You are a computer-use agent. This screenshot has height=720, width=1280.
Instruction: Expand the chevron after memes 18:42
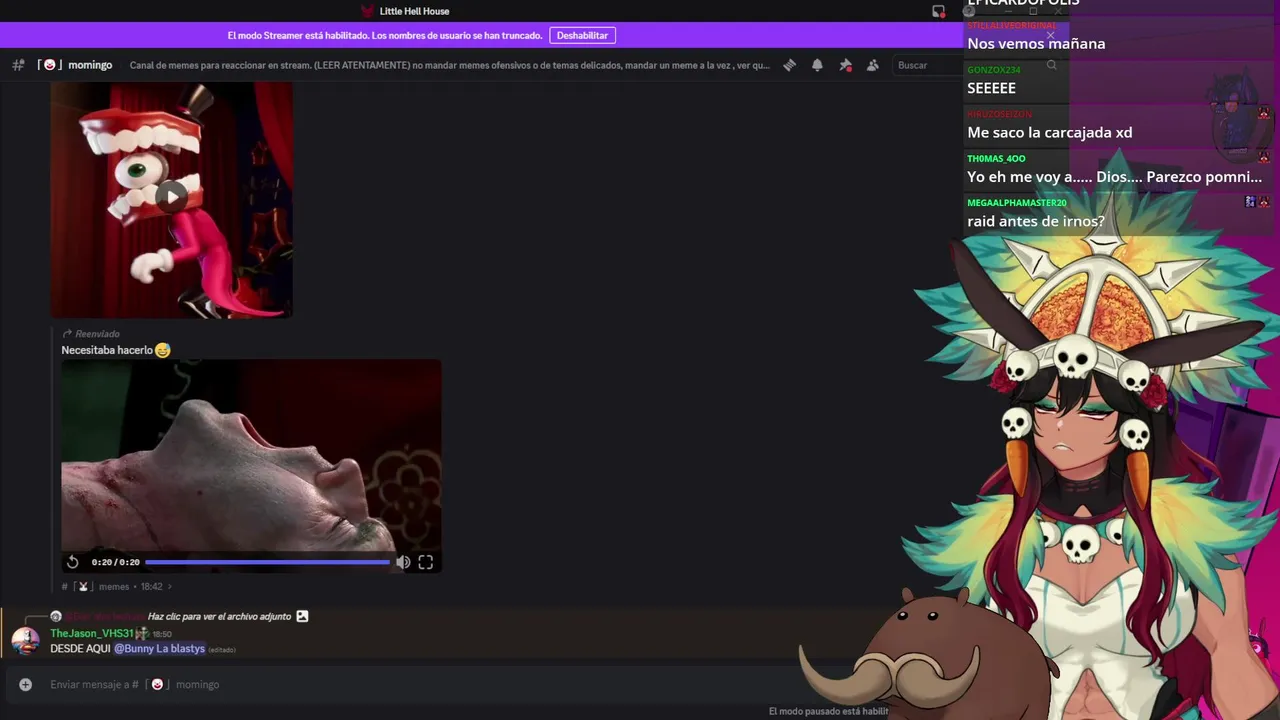point(170,587)
